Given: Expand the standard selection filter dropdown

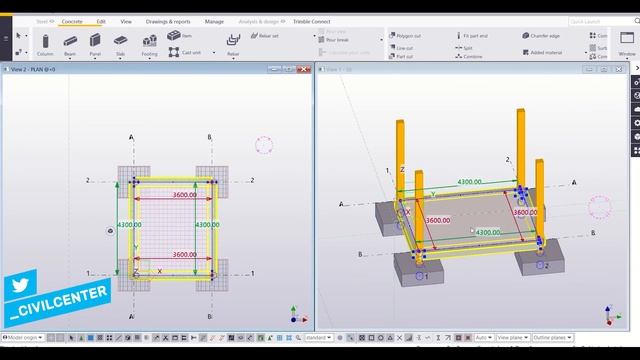Looking at the screenshot, I should click(318, 338).
